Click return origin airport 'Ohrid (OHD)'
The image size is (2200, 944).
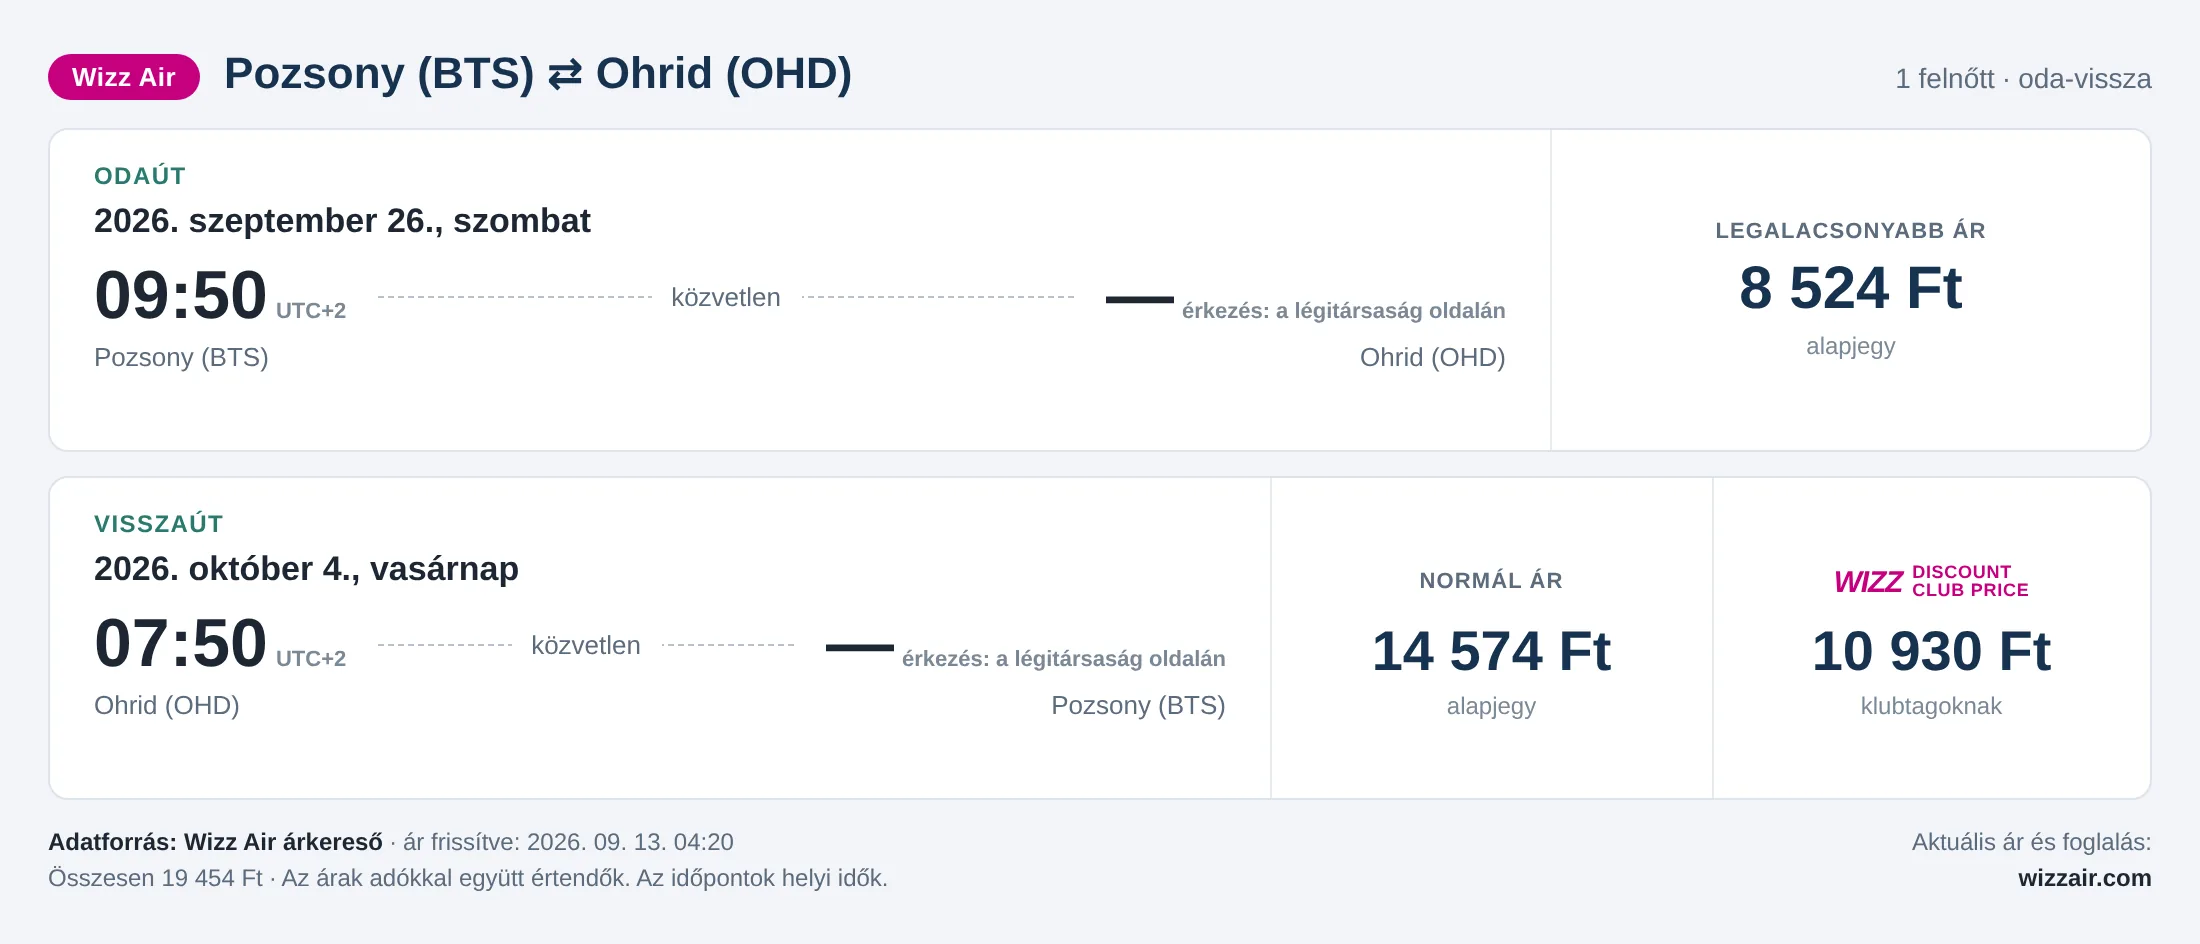pos(167,705)
